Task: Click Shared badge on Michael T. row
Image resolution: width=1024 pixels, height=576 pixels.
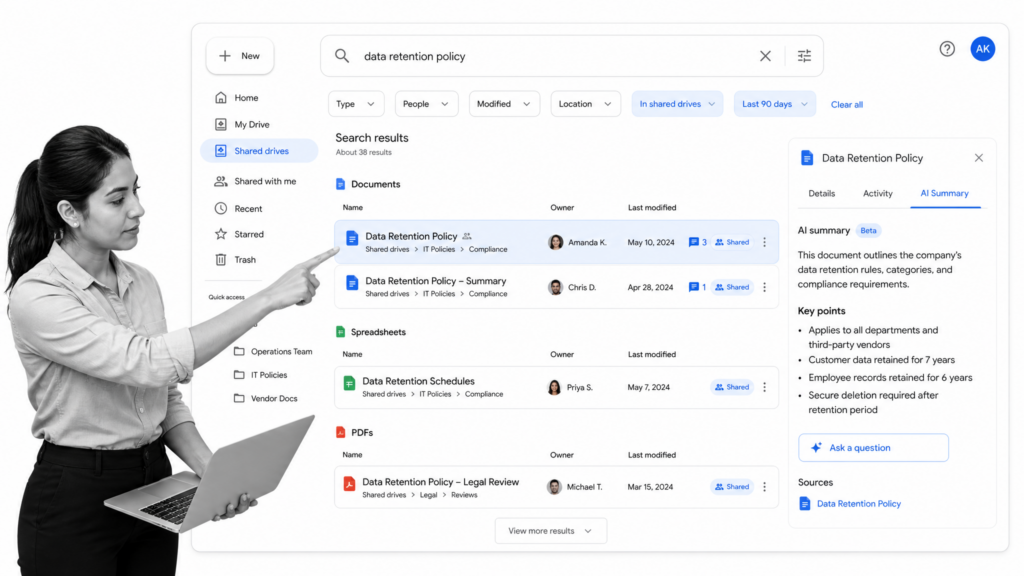Action: pyautogui.click(x=732, y=487)
